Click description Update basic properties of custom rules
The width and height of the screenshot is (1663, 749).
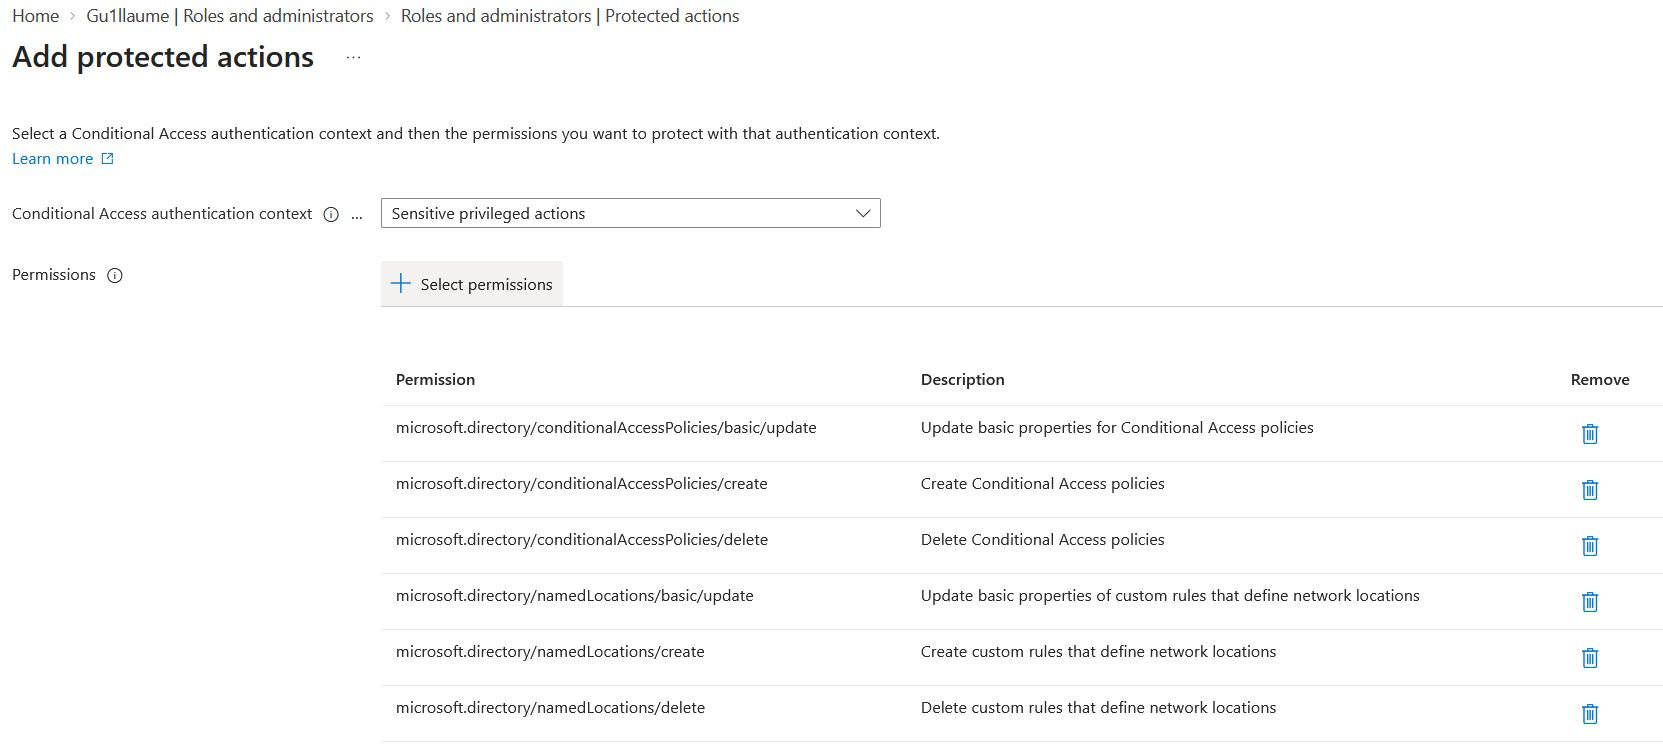point(1170,596)
